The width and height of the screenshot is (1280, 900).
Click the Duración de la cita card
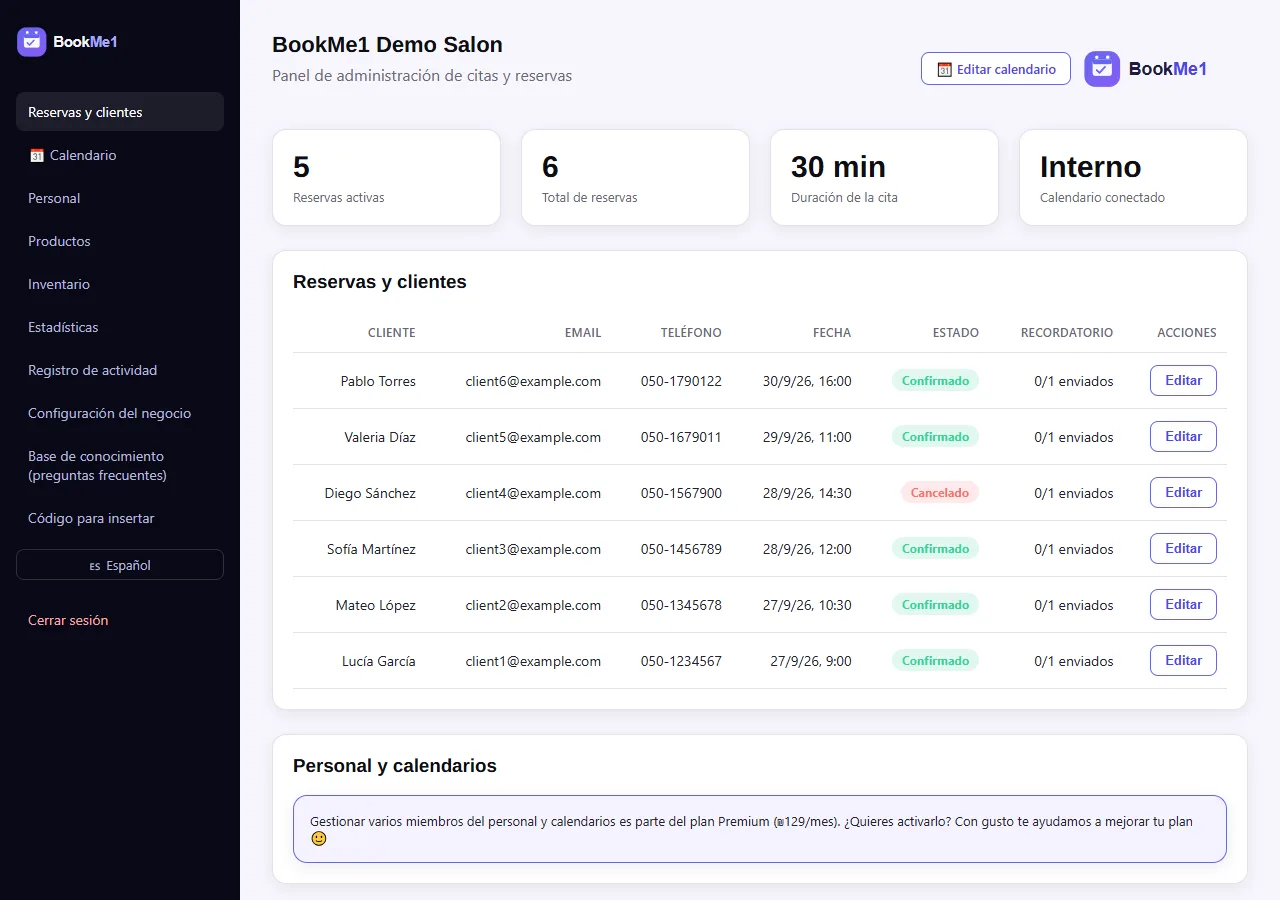point(884,177)
